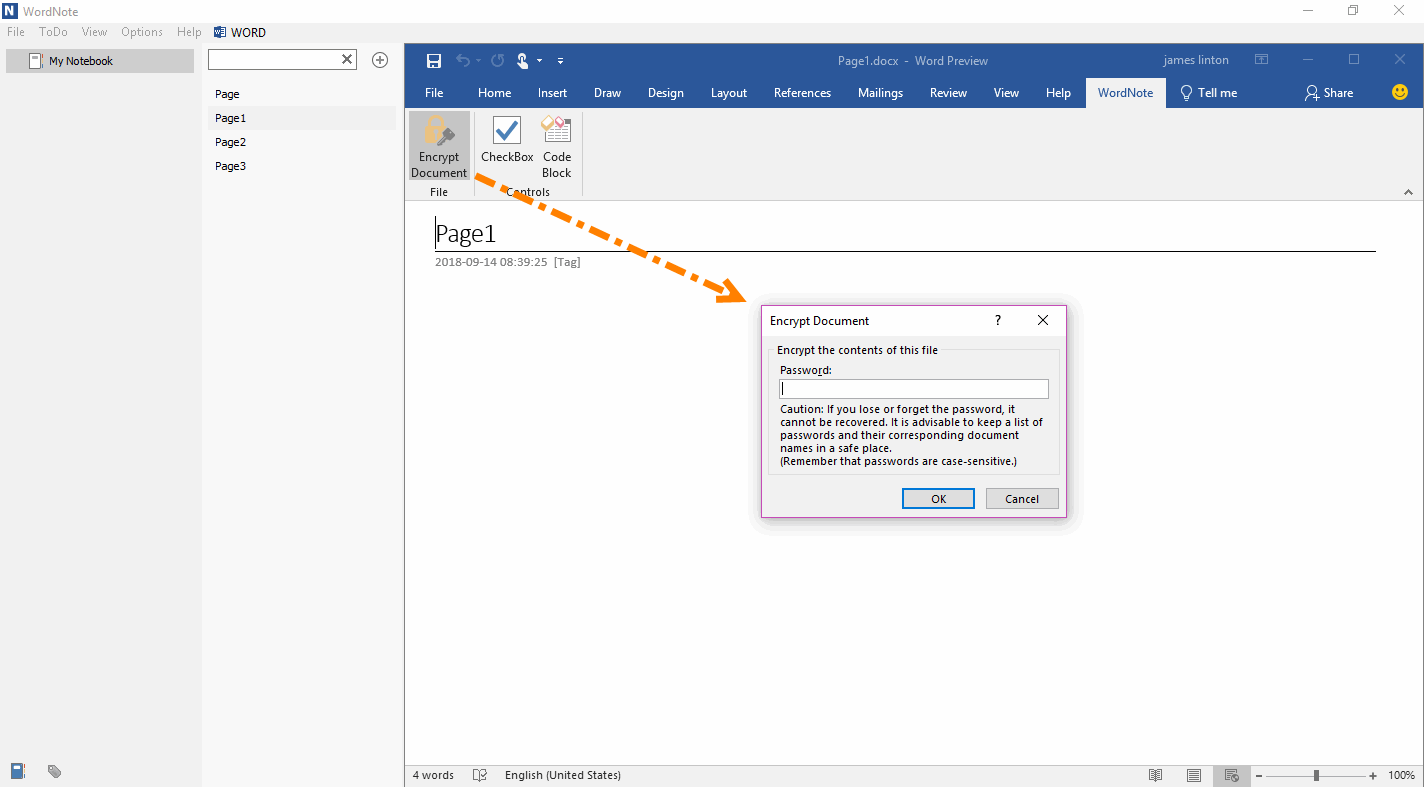Click the Page1 title heading

466,234
